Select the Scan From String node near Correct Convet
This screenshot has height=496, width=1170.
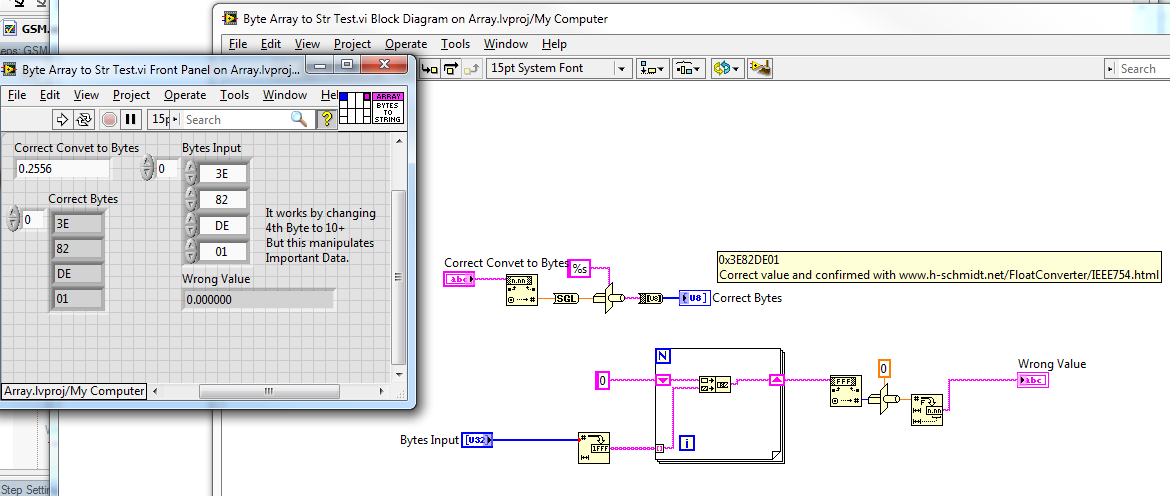521,291
